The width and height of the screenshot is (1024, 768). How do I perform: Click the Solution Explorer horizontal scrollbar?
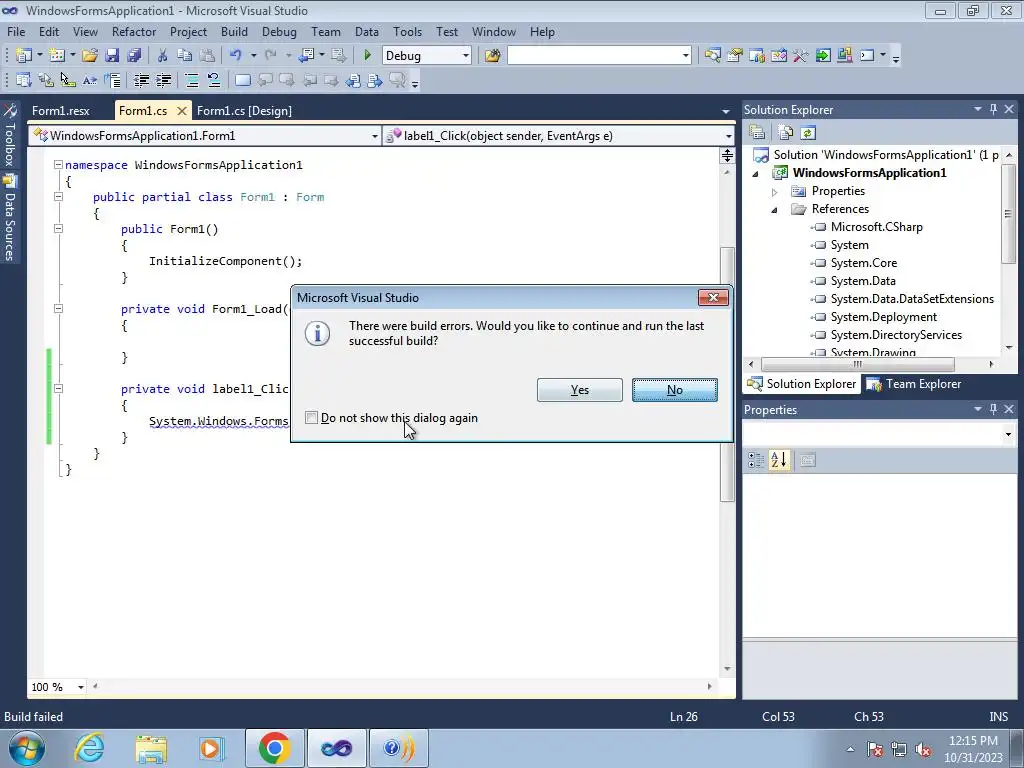857,364
